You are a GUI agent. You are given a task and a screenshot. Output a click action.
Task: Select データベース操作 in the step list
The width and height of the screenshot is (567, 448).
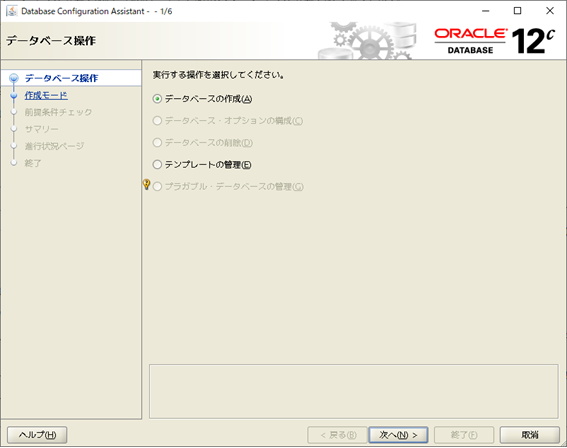coord(61,78)
